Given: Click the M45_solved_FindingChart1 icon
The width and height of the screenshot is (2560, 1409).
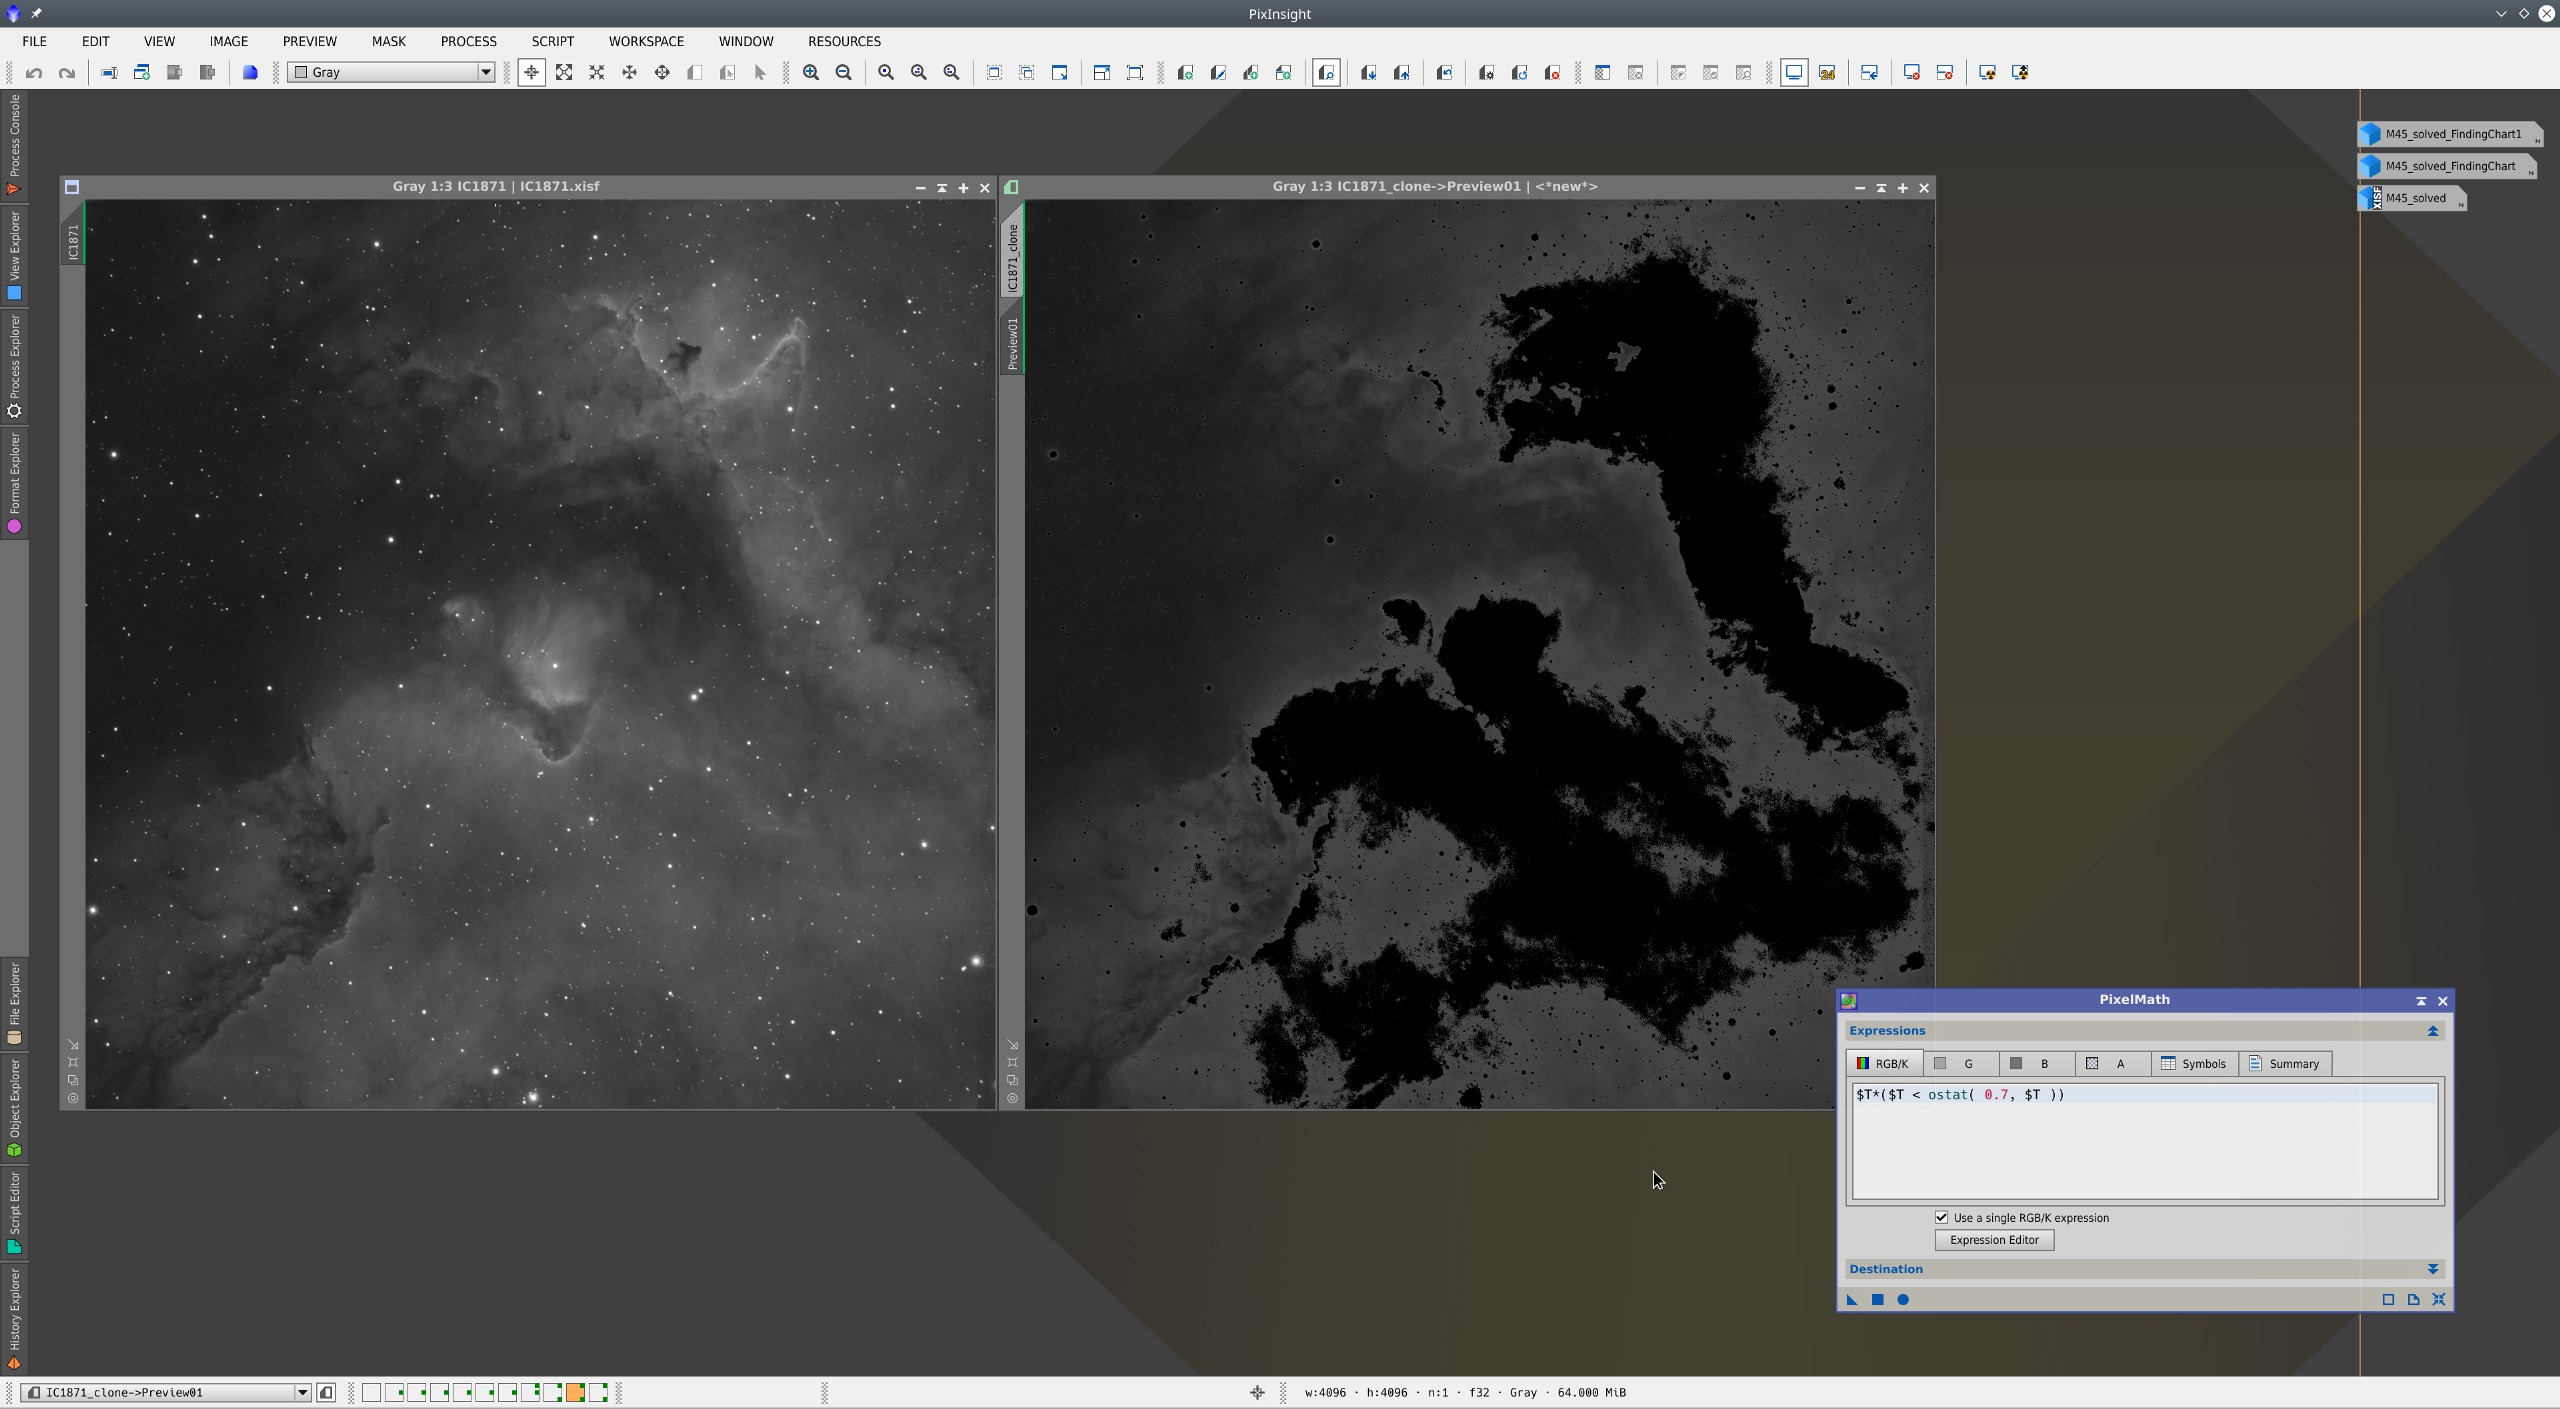Looking at the screenshot, I should (x=2449, y=134).
